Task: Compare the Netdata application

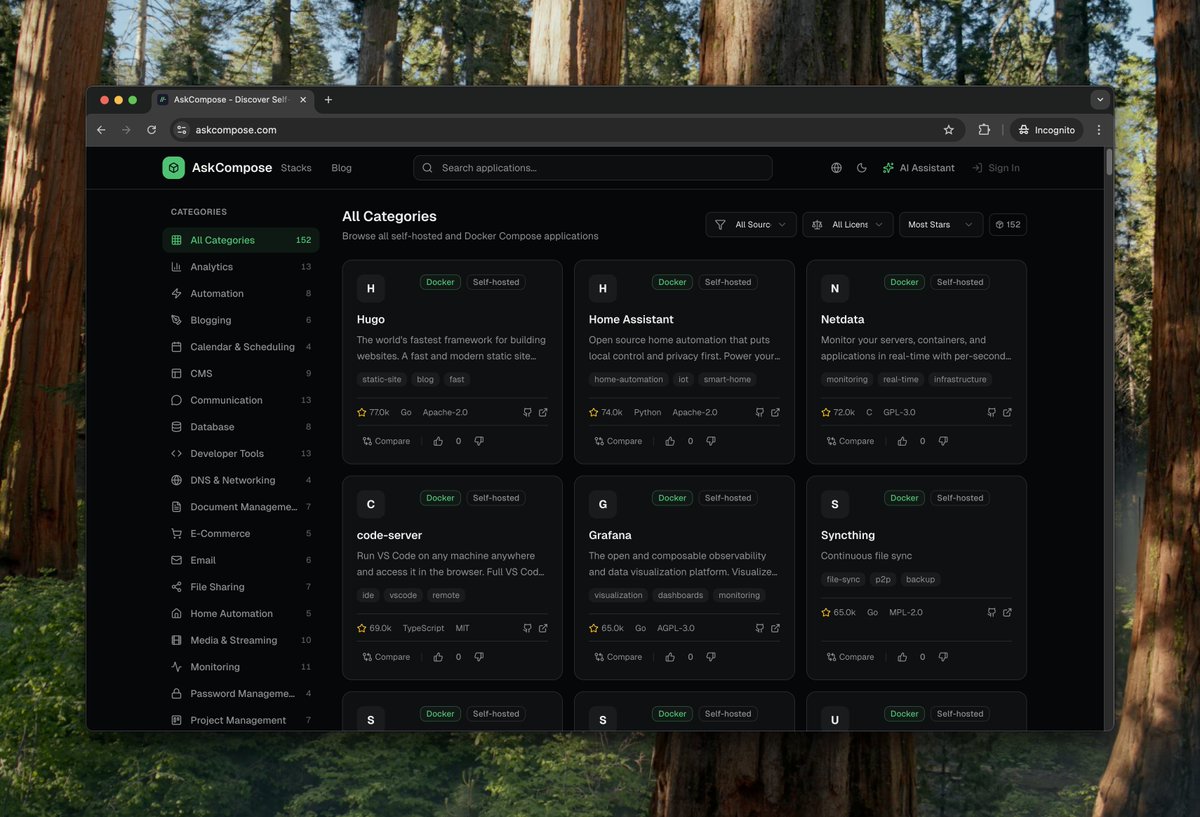Action: click(850, 441)
